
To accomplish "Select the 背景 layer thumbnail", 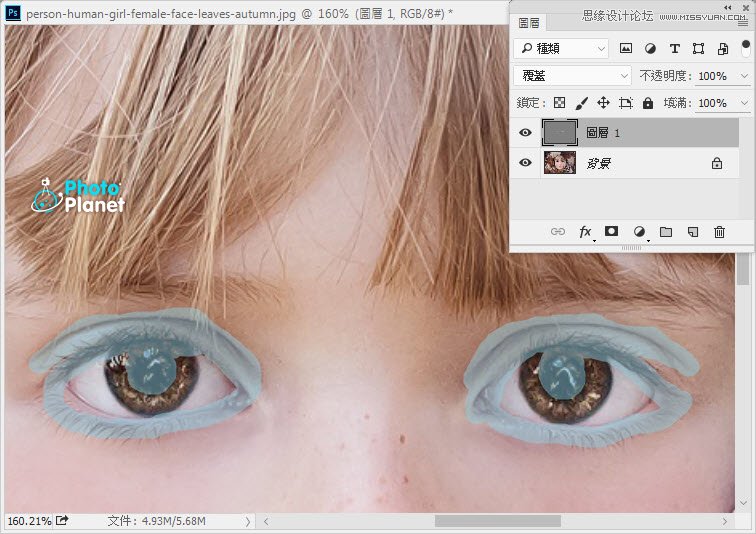I will (560, 162).
